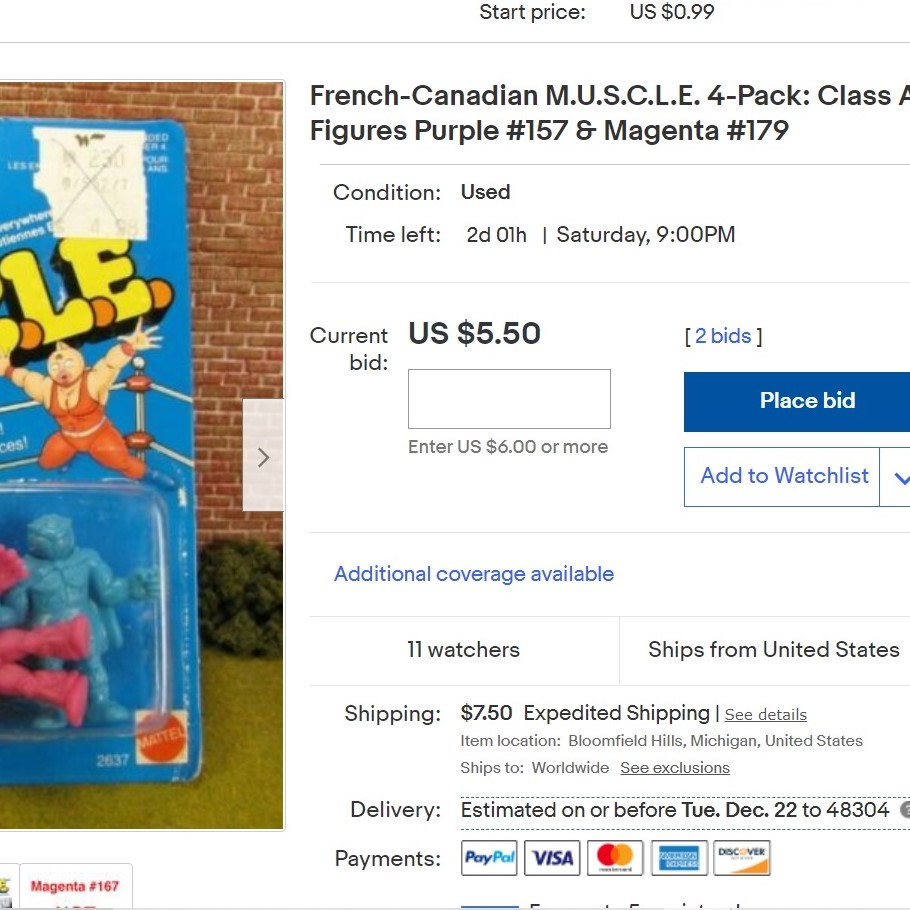Click the 11 watchers count
This screenshot has width=910, height=910.
[x=463, y=649]
